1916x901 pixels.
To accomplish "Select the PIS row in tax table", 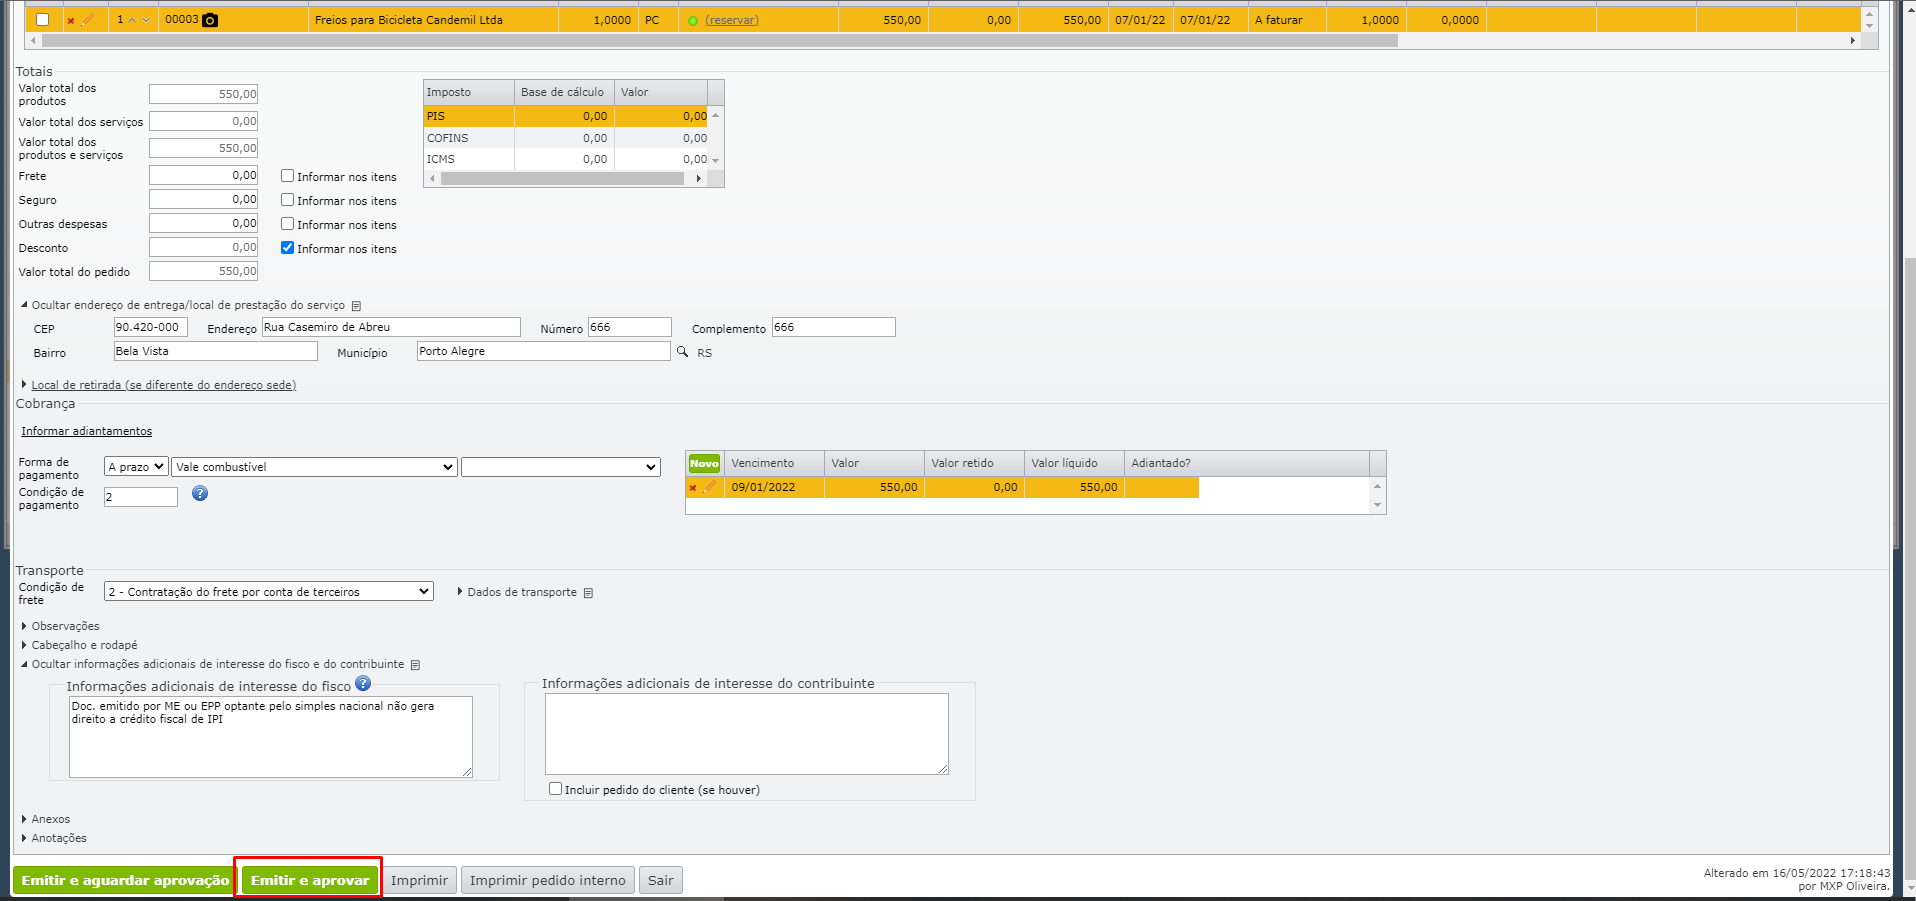I will pyautogui.click(x=565, y=116).
